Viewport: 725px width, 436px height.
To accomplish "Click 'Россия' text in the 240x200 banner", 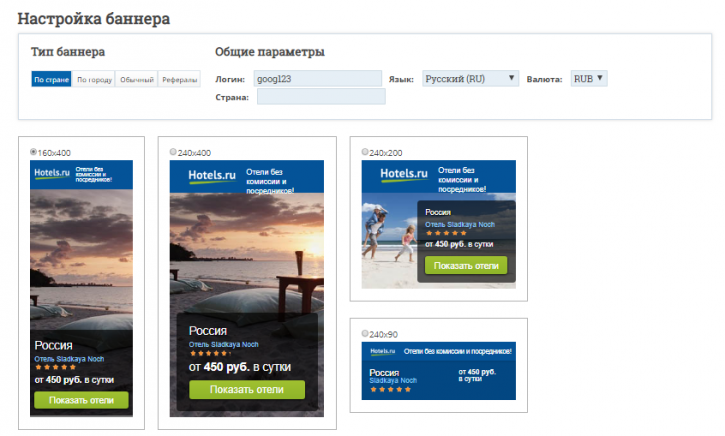I will coord(438,212).
